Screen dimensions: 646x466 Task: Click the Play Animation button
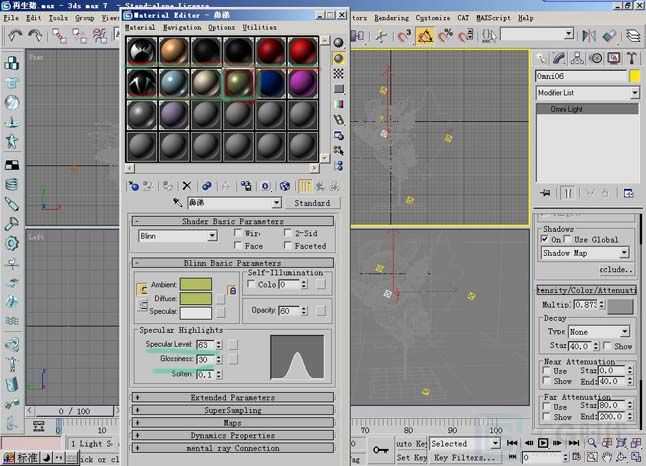coord(543,443)
